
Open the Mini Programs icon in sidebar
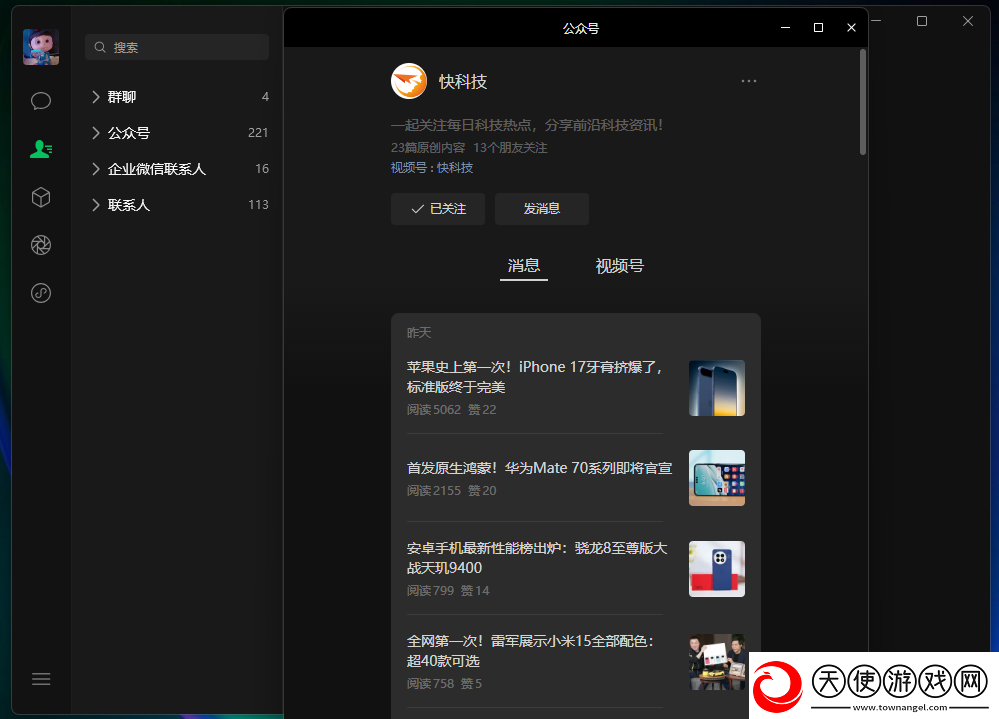click(41, 293)
